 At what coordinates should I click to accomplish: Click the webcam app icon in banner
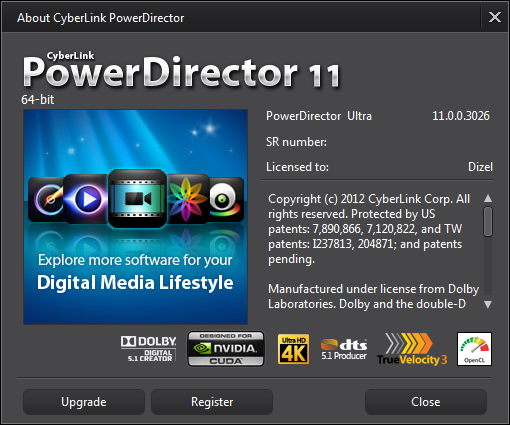[226, 199]
